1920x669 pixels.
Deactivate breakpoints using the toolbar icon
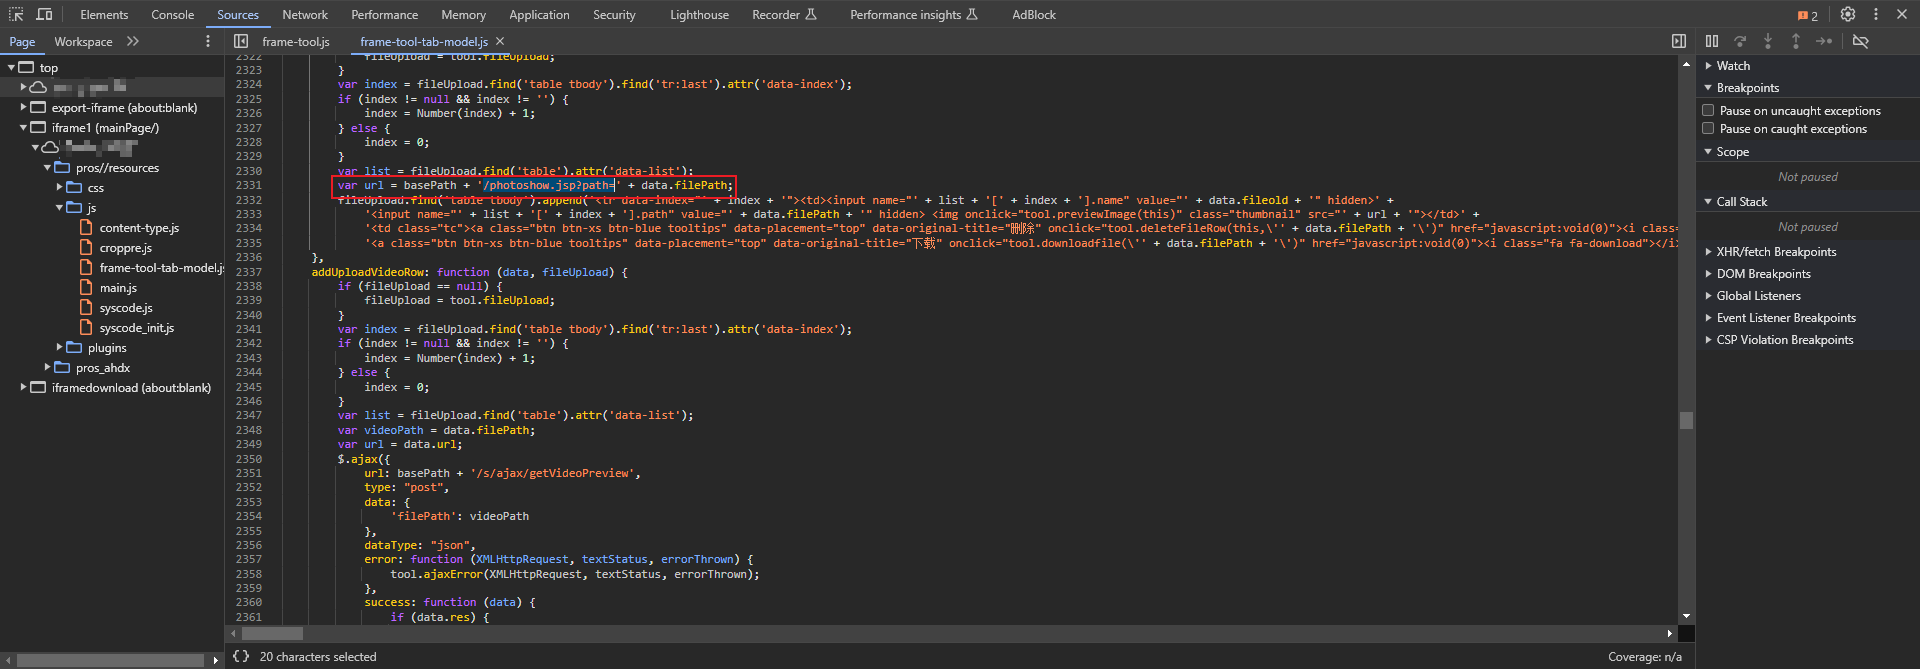[x=1860, y=41]
